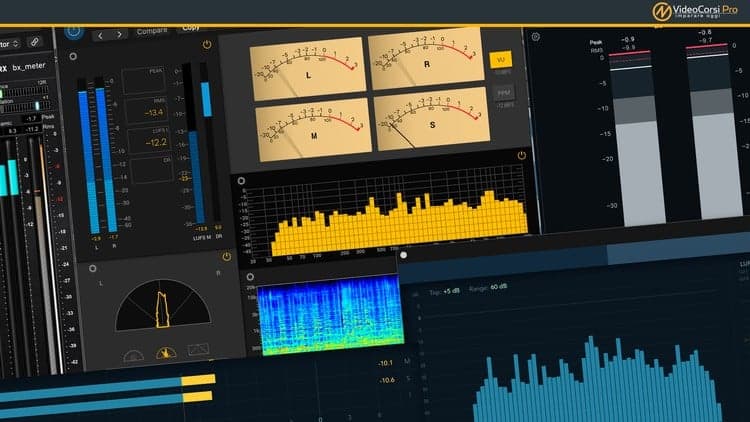Click the S channel VU meter

click(x=432, y=118)
